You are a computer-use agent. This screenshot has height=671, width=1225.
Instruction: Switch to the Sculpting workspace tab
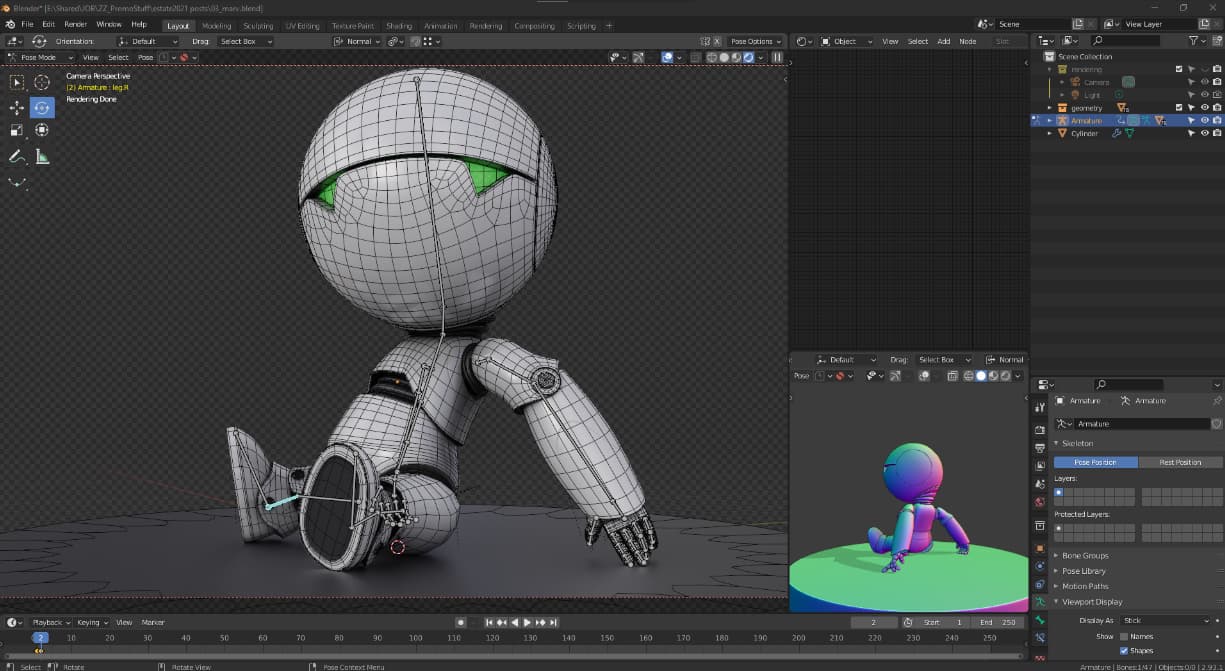point(258,26)
